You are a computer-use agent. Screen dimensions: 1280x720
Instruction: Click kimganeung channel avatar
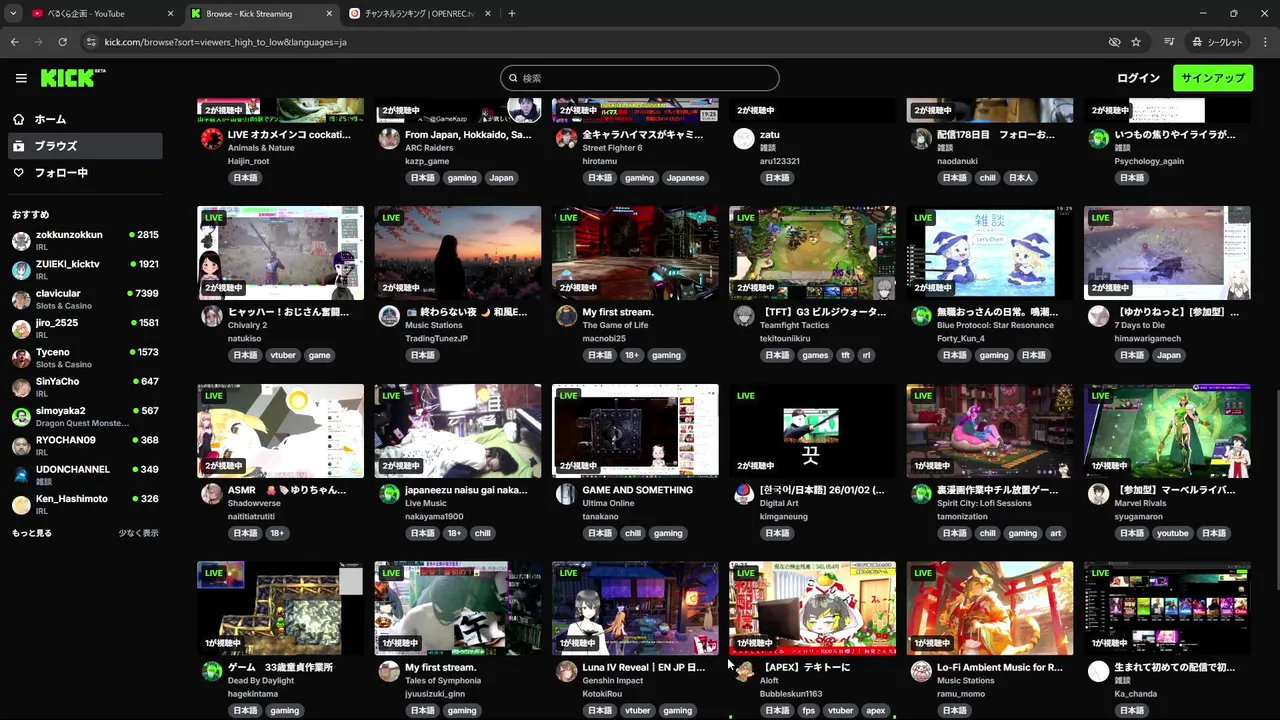pos(744,494)
